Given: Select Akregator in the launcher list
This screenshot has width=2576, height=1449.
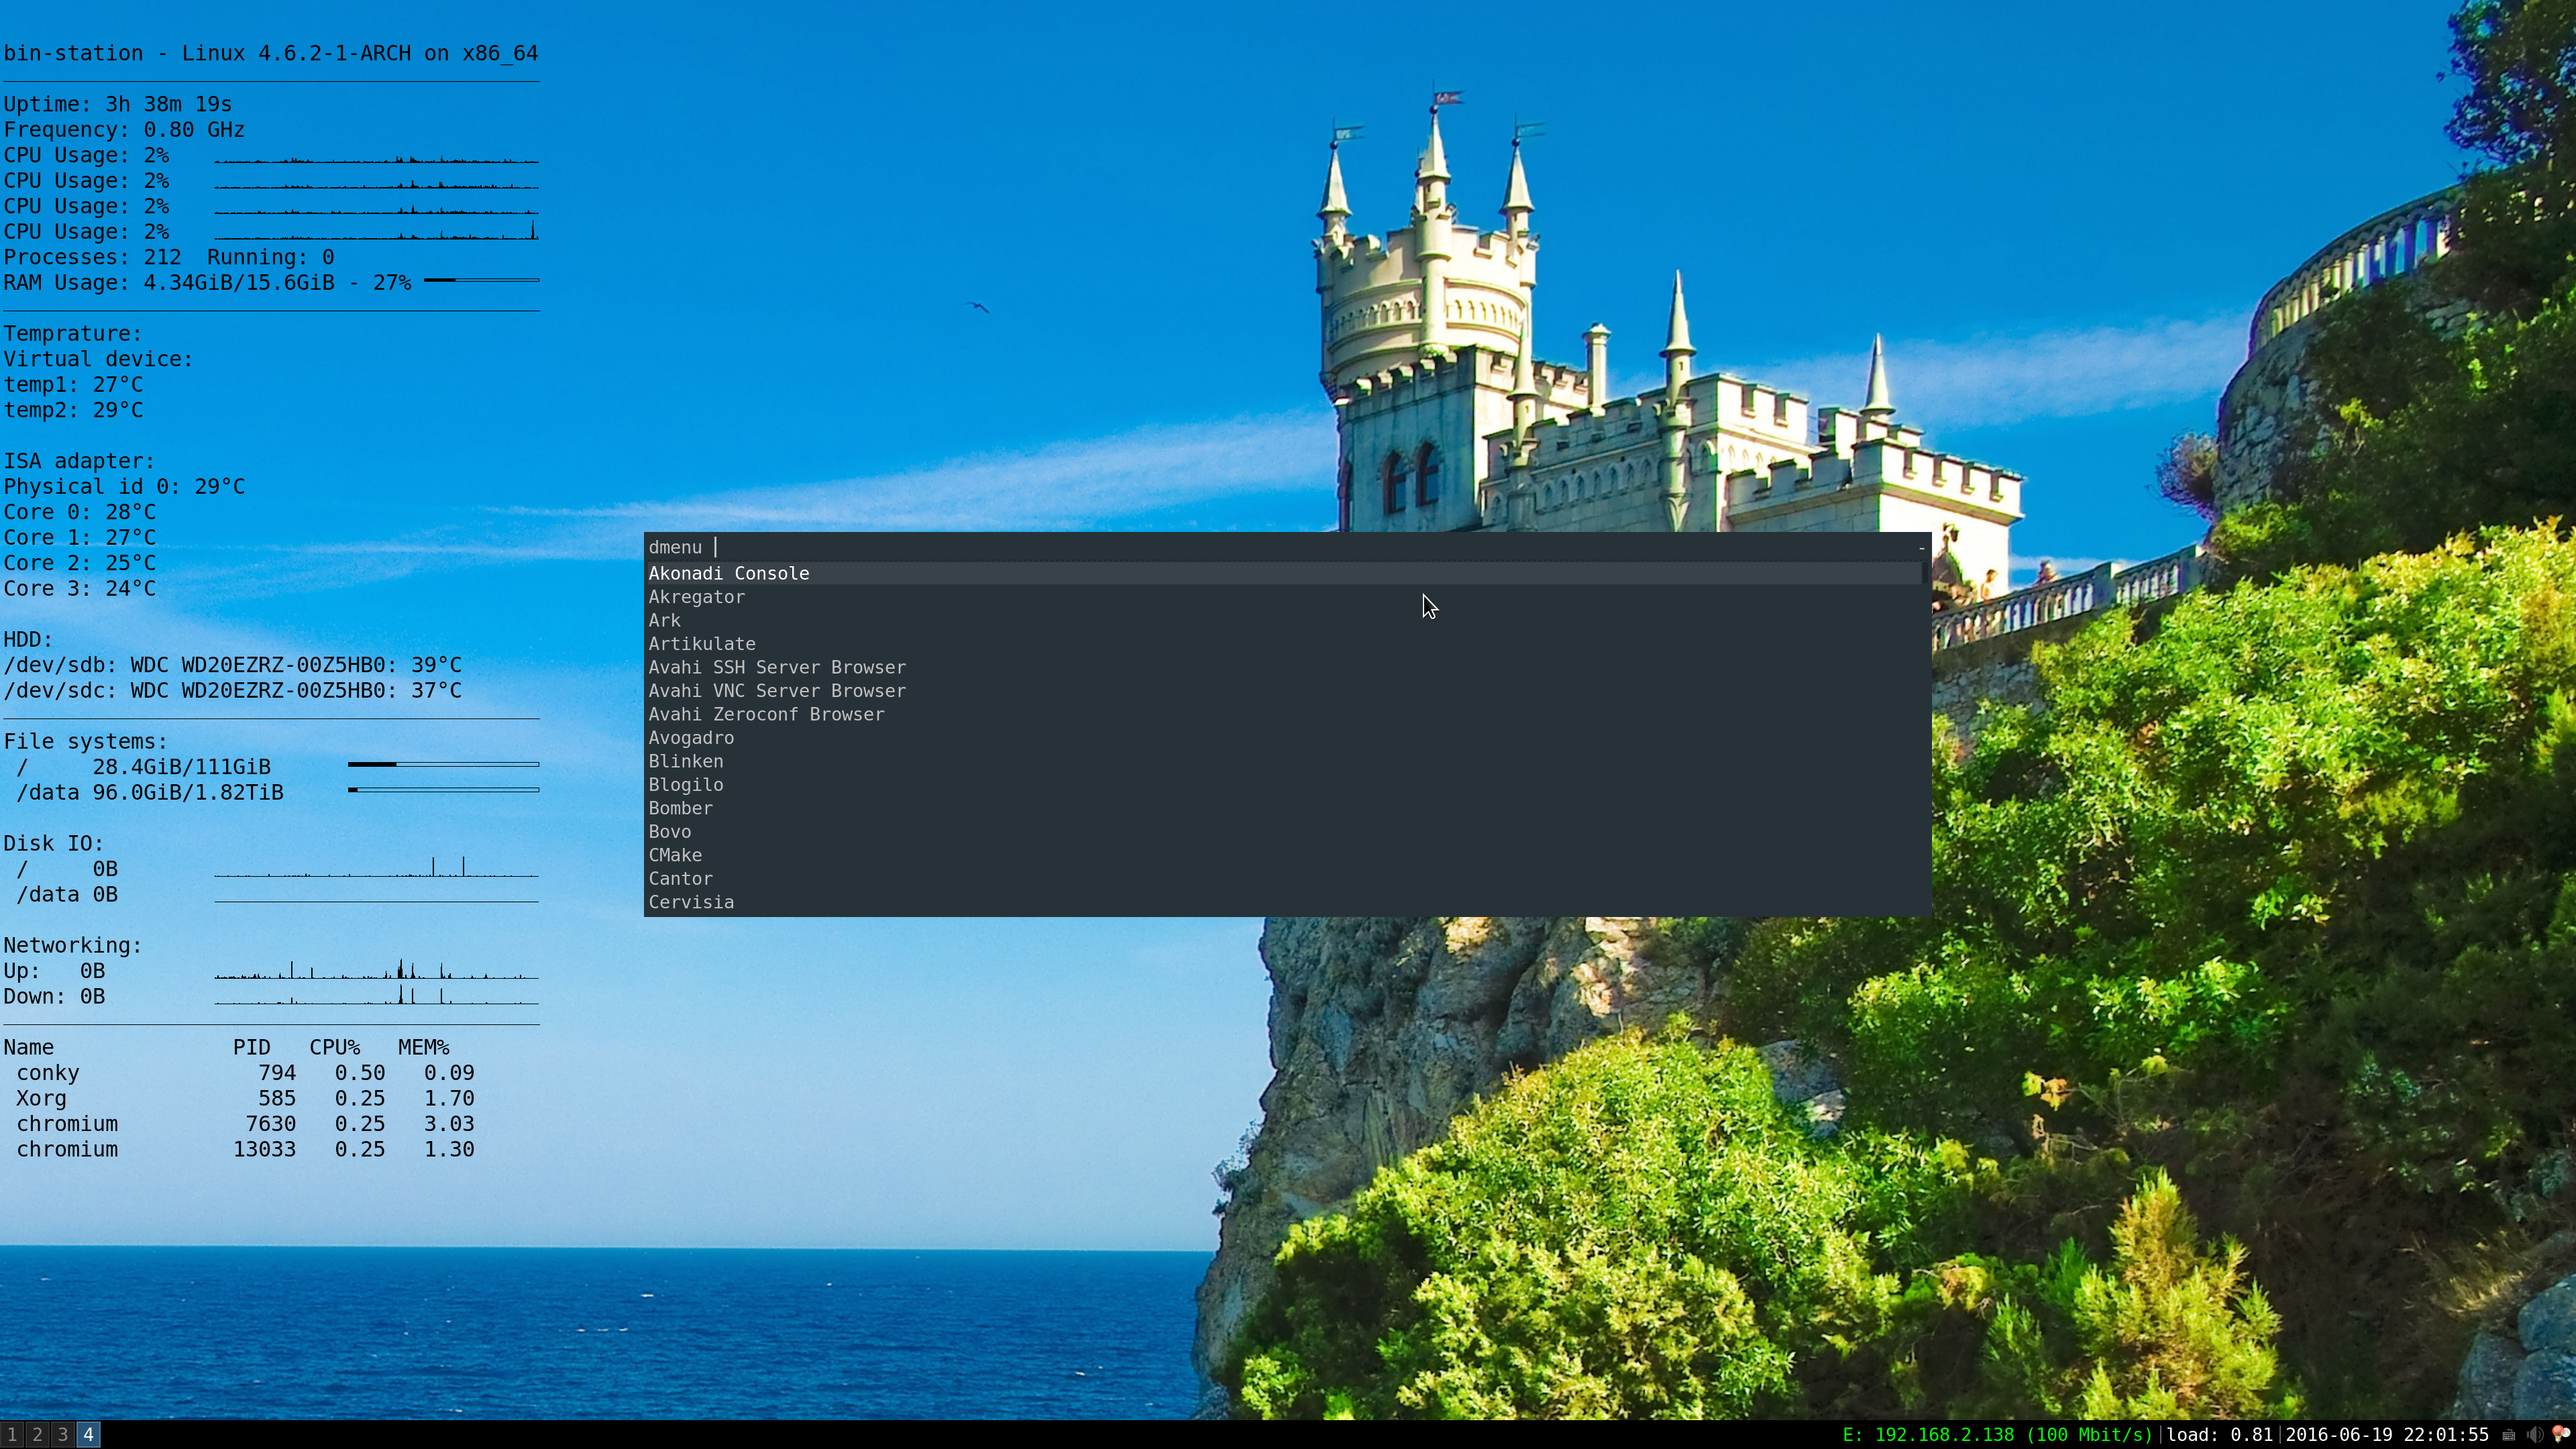Looking at the screenshot, I should point(1284,597).
